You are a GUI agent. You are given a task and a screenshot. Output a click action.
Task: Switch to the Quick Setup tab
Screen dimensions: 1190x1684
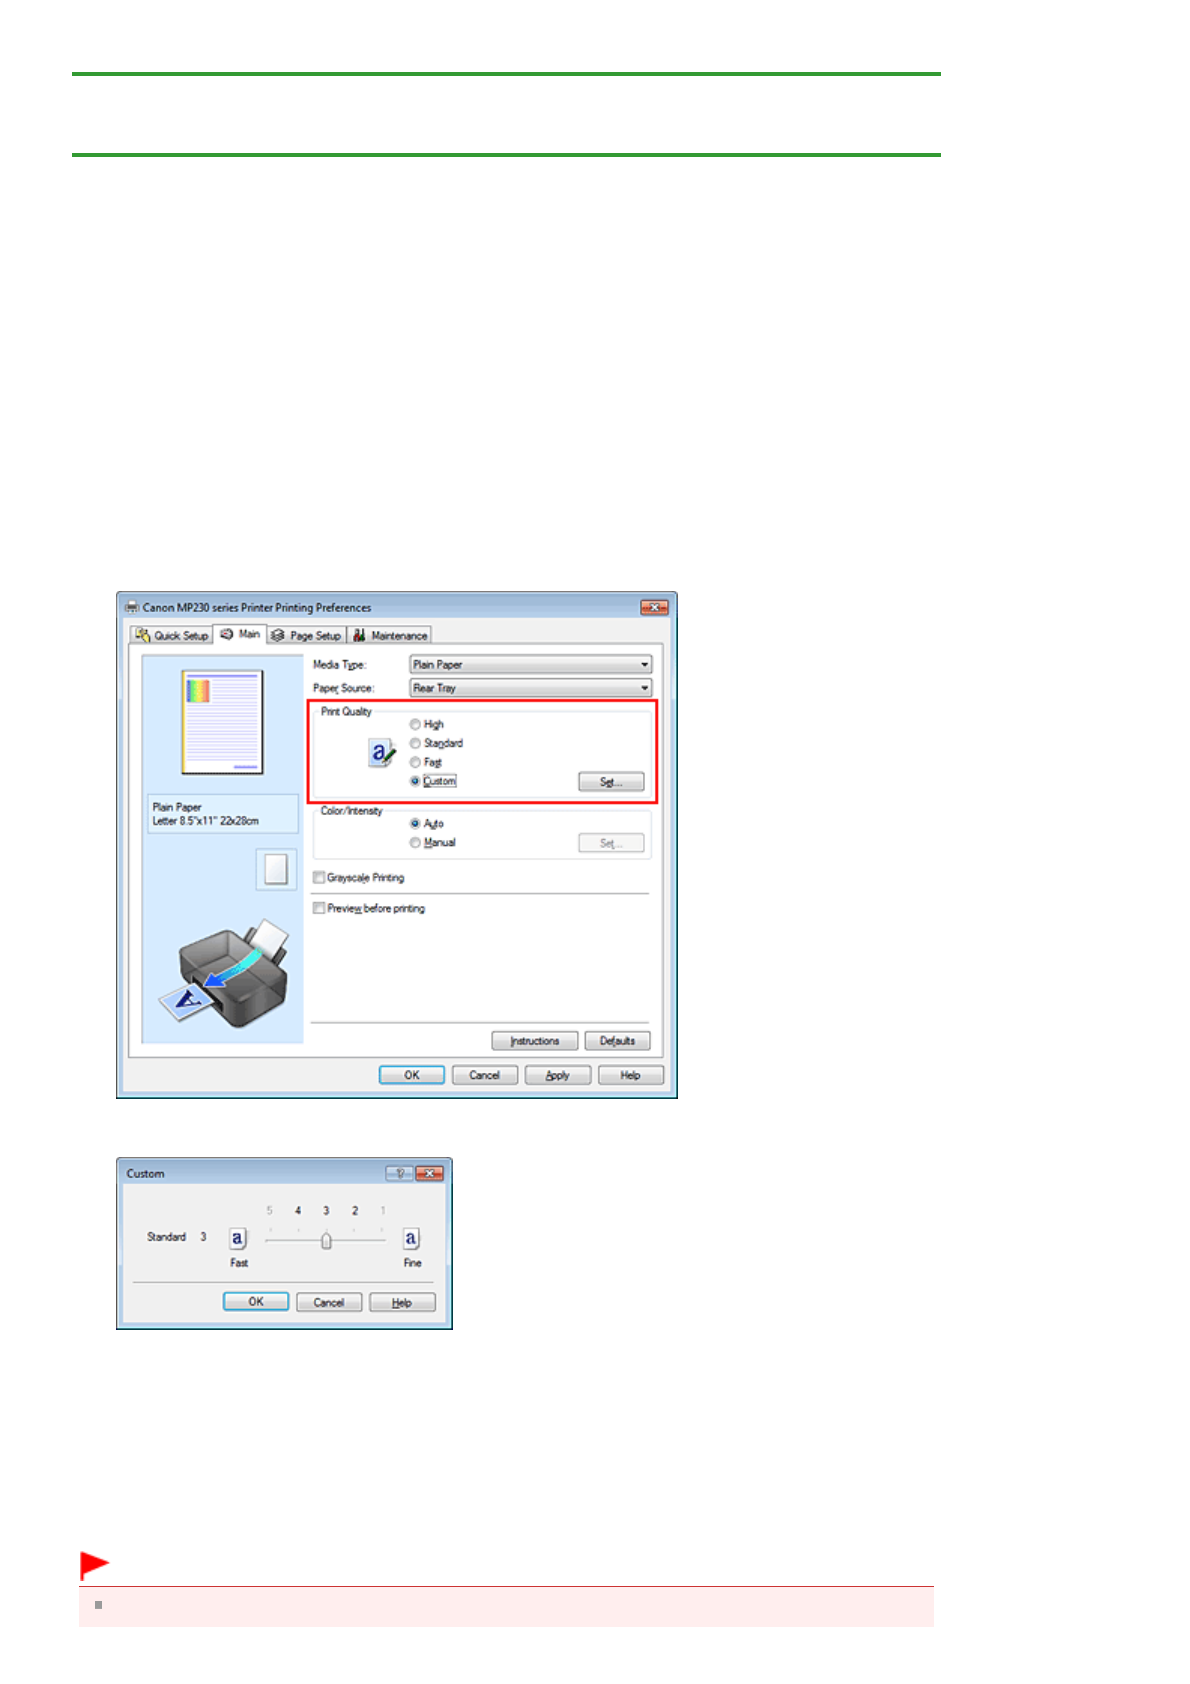(172, 635)
